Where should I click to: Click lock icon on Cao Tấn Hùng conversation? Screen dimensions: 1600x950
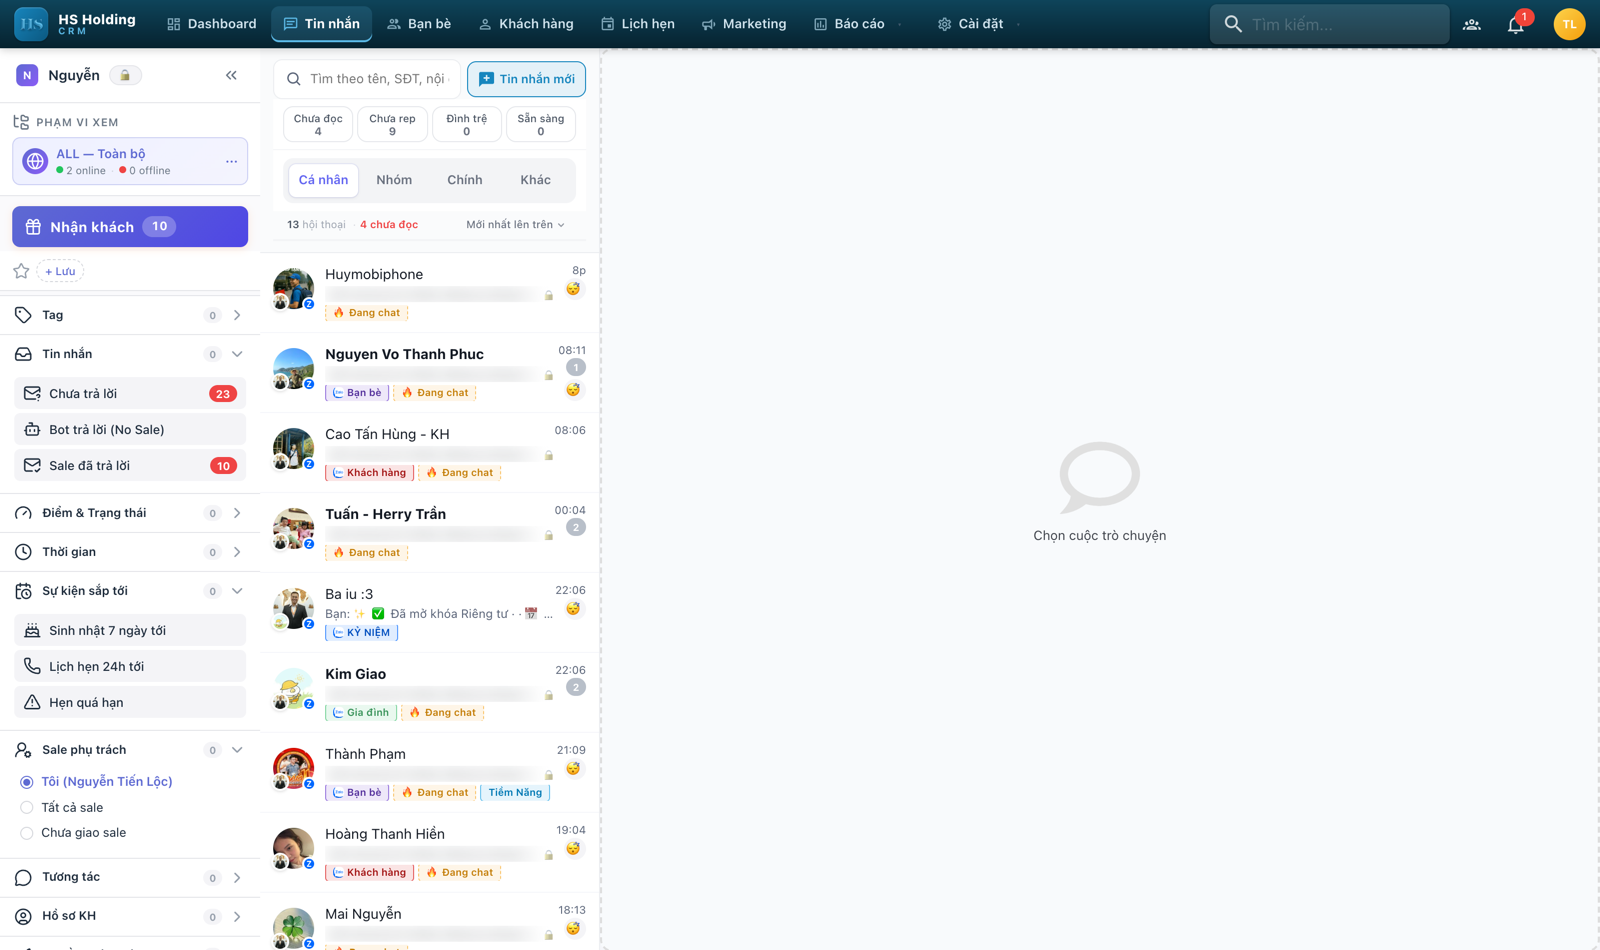click(x=549, y=455)
